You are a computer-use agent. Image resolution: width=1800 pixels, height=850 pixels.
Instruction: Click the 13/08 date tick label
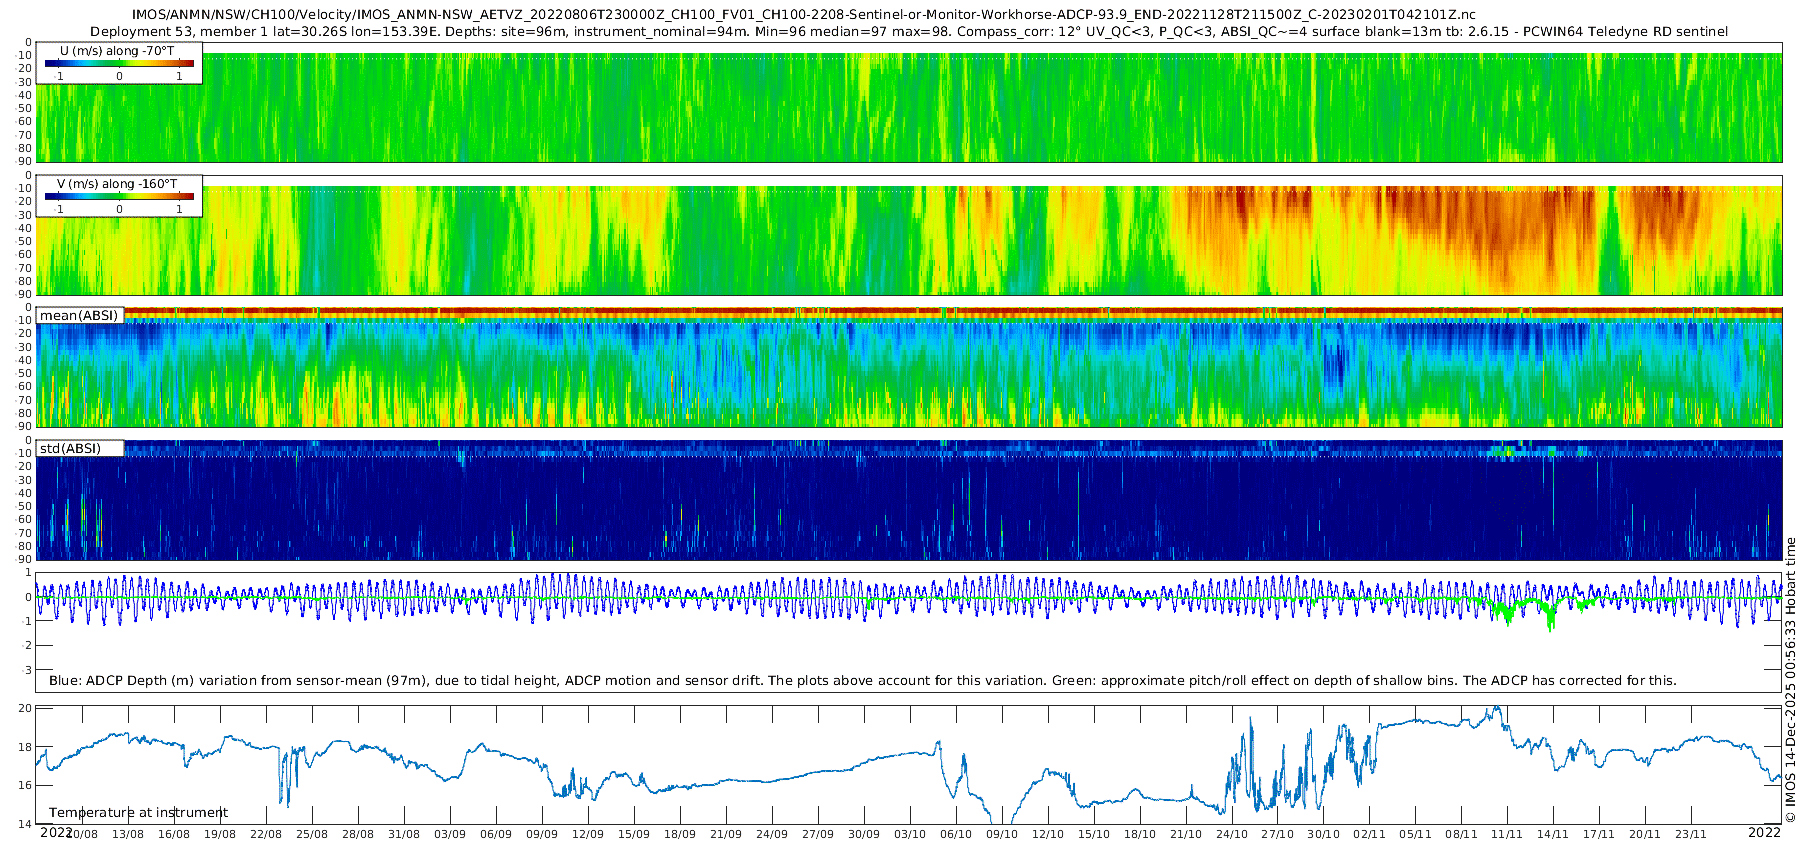(x=128, y=834)
